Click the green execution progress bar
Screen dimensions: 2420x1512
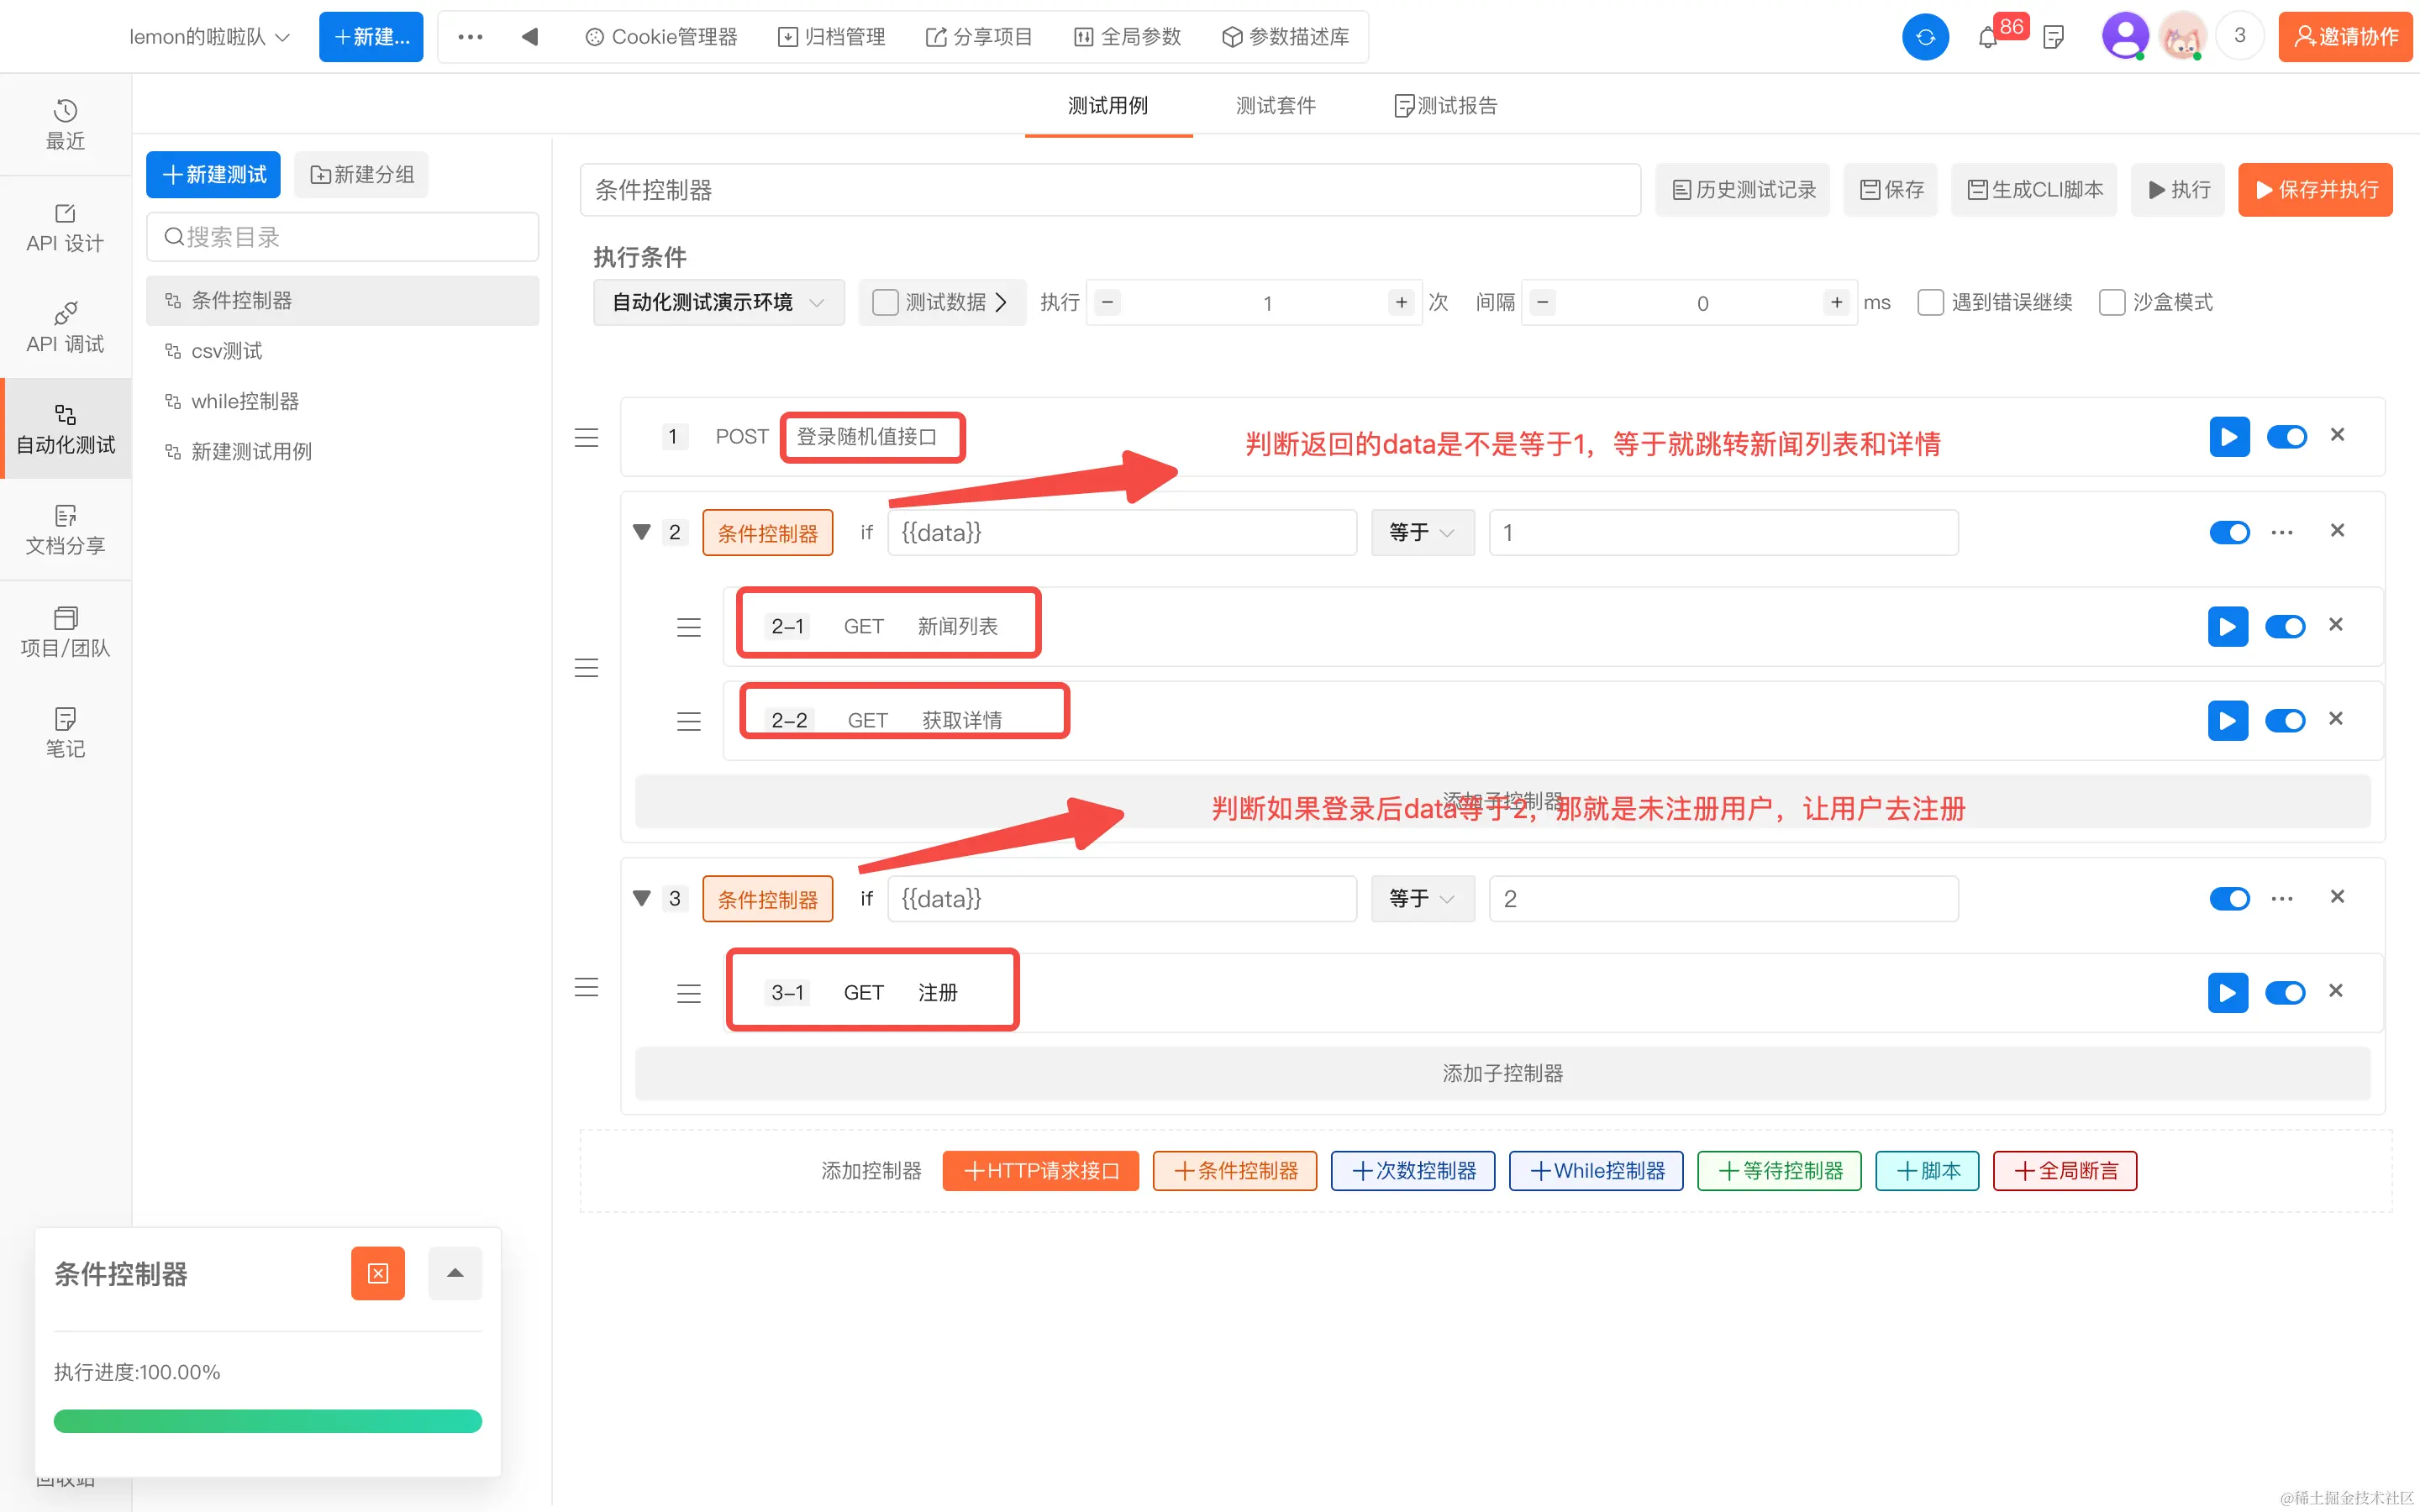pyautogui.click(x=267, y=1421)
